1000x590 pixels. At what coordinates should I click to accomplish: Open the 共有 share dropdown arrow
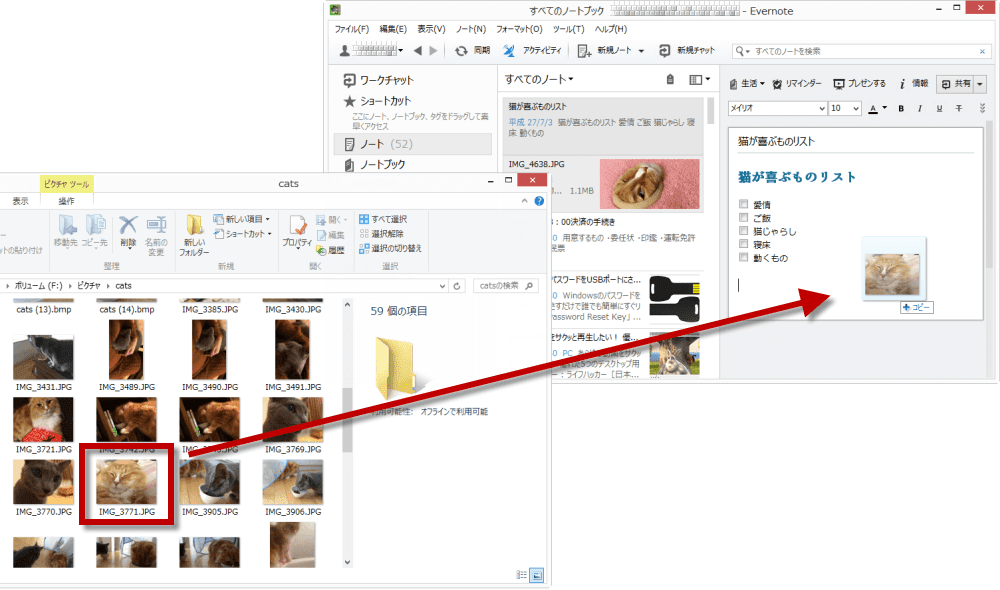[980, 84]
